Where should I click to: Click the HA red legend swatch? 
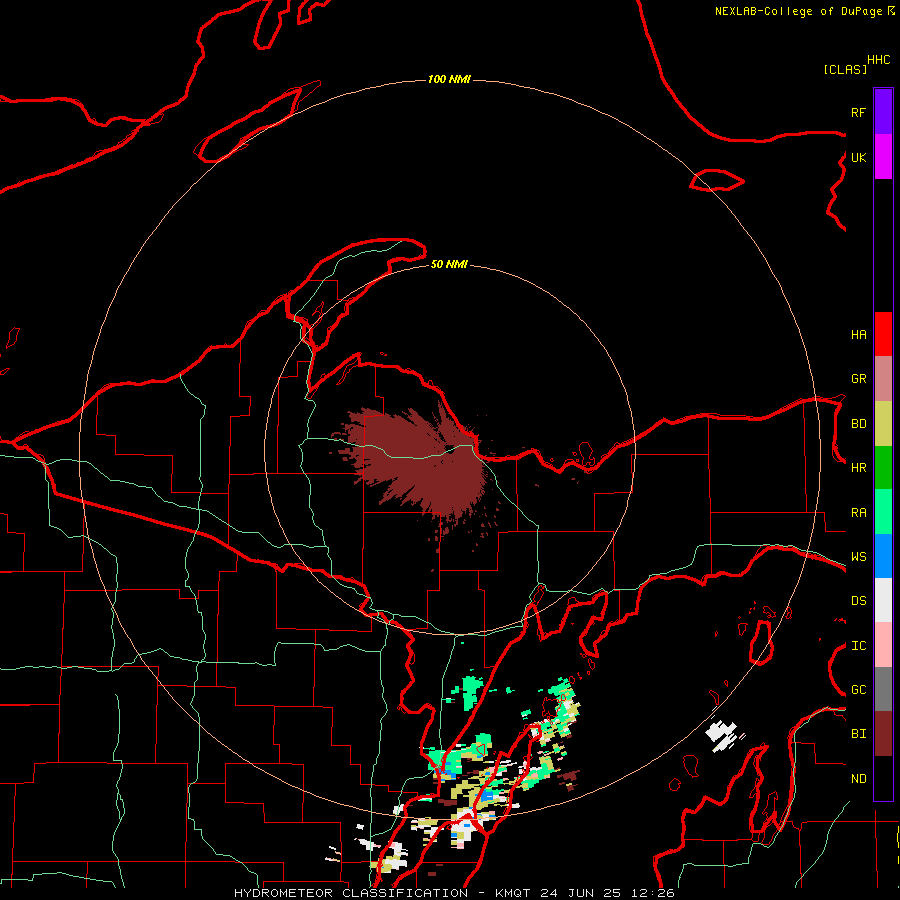(883, 334)
